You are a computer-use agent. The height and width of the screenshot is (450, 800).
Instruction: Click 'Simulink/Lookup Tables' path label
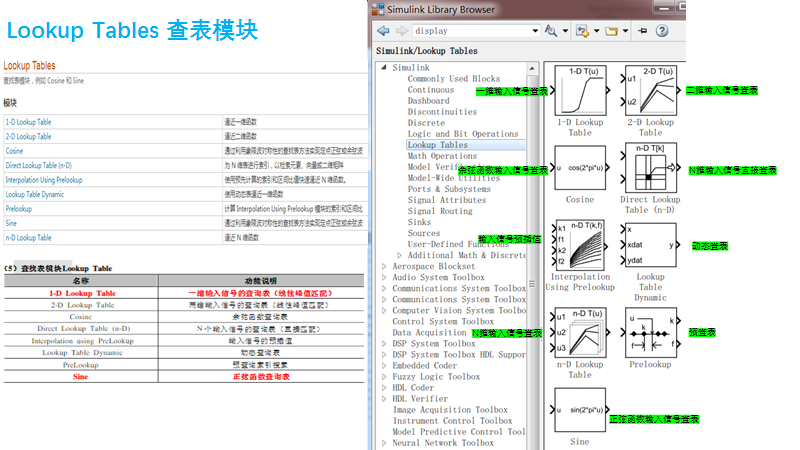point(427,51)
